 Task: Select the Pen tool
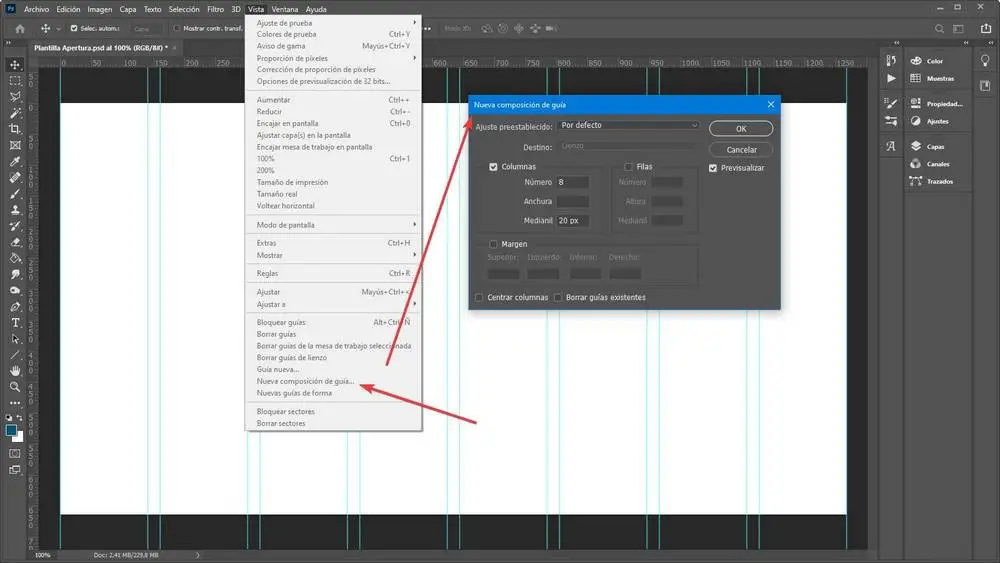(x=15, y=307)
